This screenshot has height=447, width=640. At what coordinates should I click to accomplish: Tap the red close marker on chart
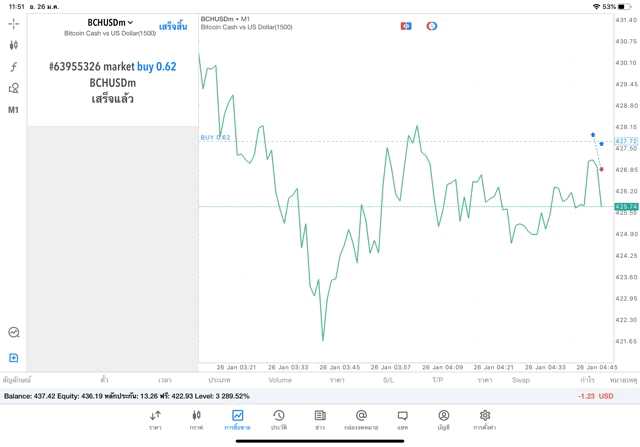601,169
